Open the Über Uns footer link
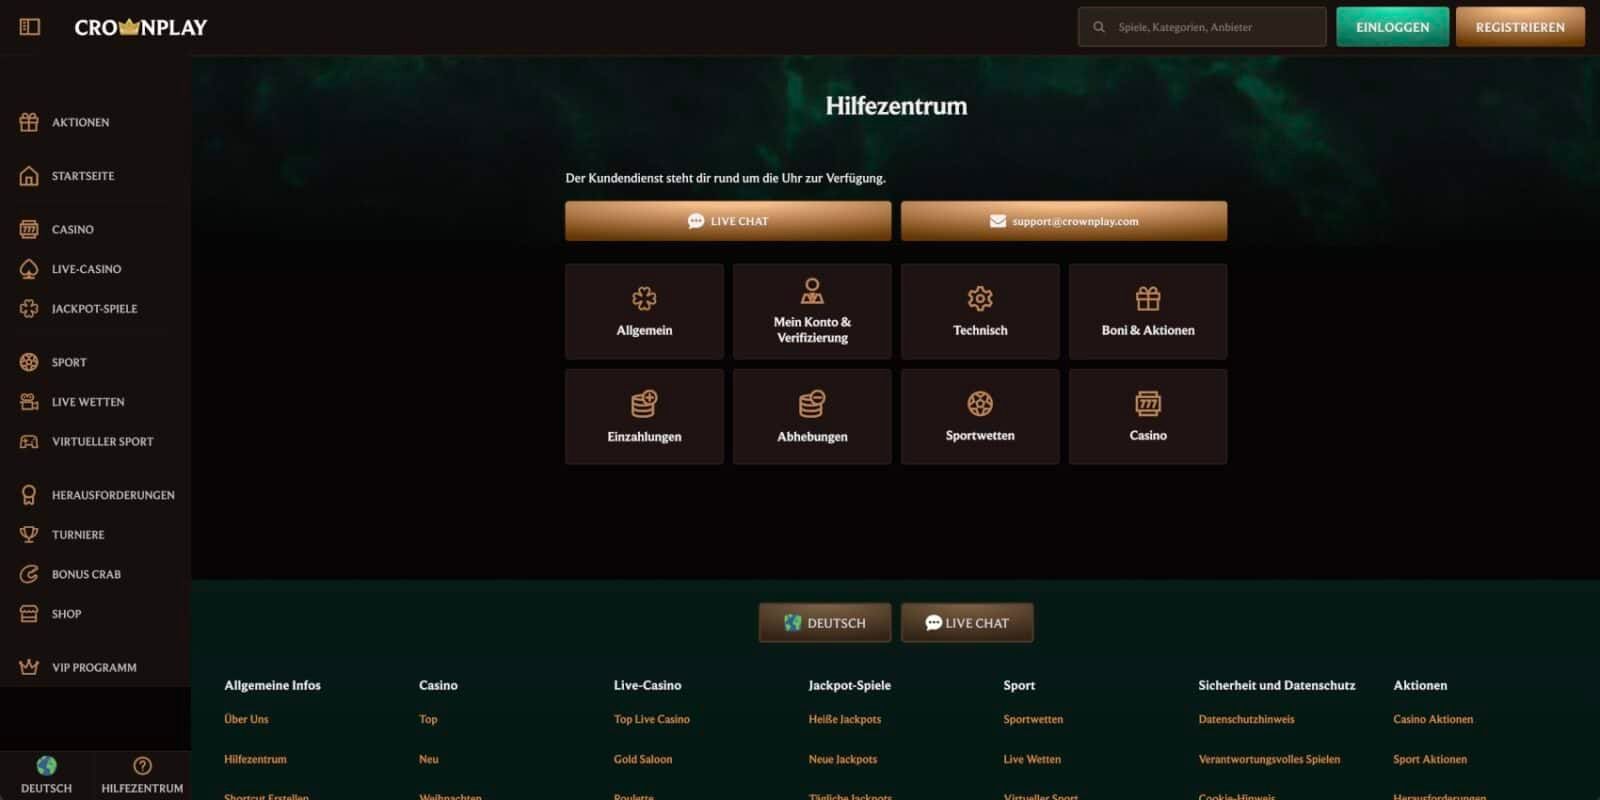The width and height of the screenshot is (1600, 800). [x=246, y=719]
